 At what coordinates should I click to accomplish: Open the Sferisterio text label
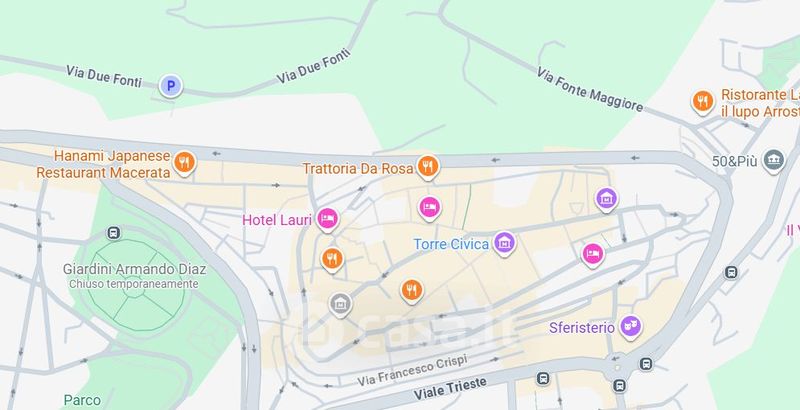tap(582, 327)
